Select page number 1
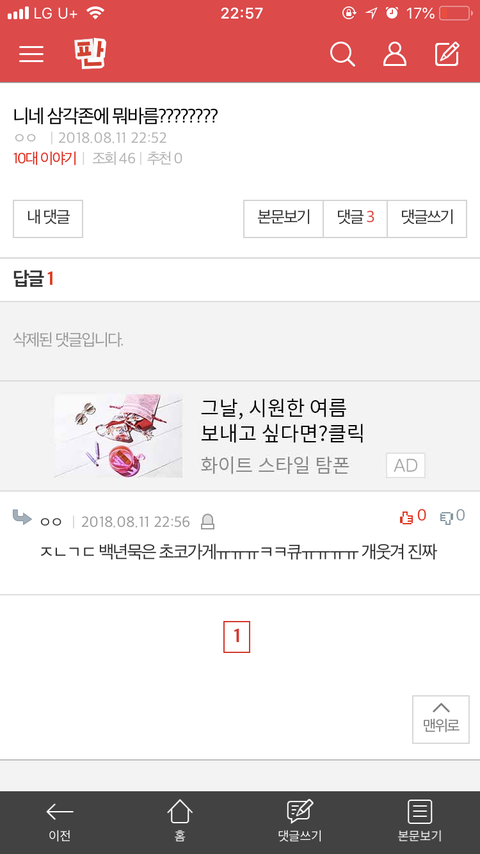This screenshot has width=480, height=854. pyautogui.click(x=236, y=637)
